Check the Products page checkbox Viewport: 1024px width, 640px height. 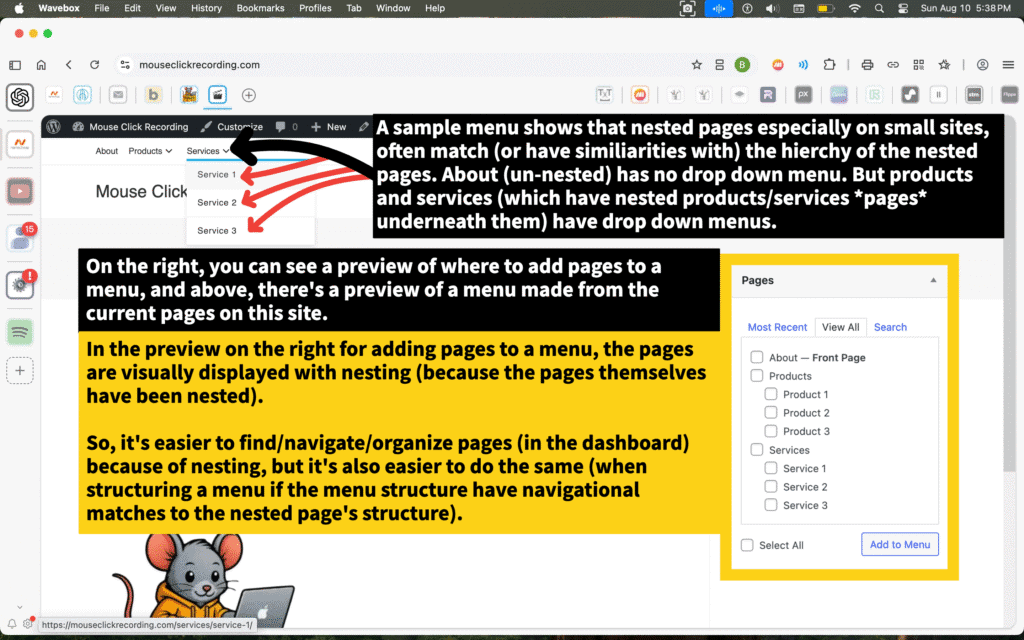[x=757, y=376]
